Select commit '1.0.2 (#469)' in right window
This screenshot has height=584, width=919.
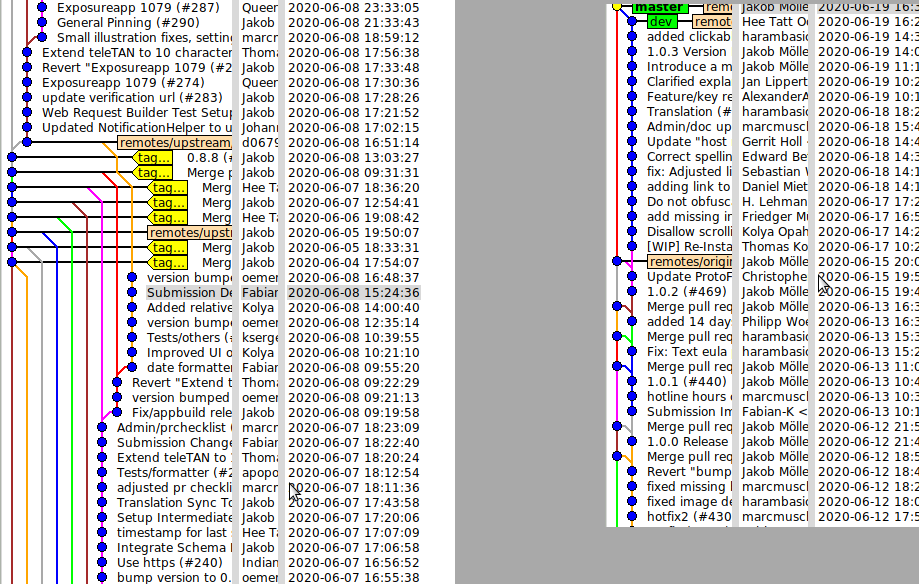point(686,291)
